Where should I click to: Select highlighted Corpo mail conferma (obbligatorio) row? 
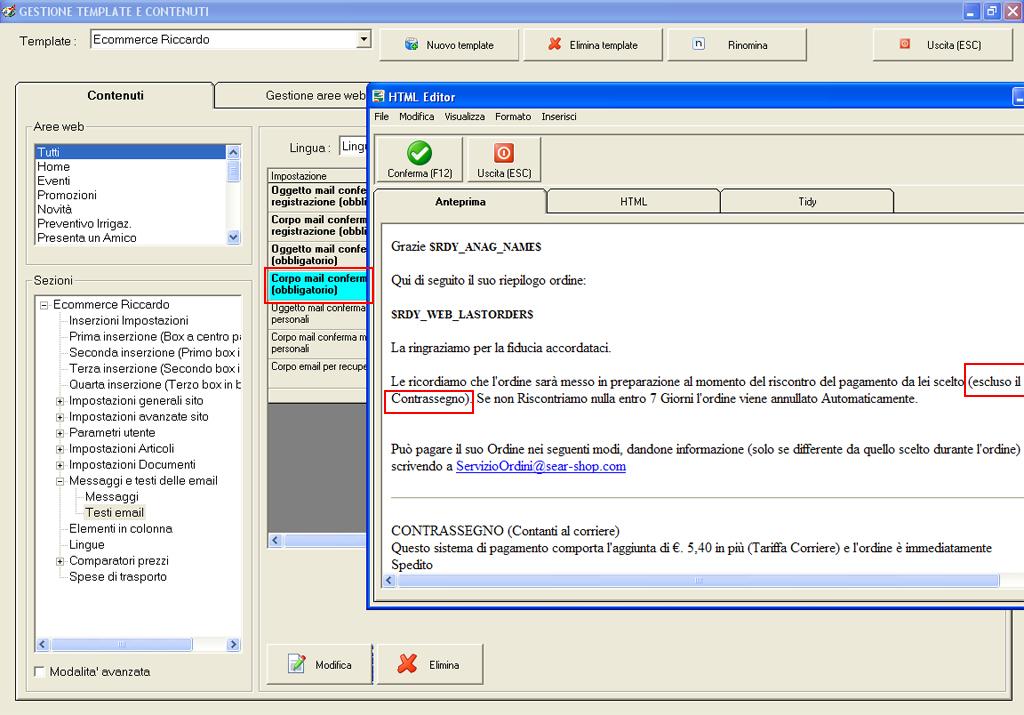[x=318, y=284]
